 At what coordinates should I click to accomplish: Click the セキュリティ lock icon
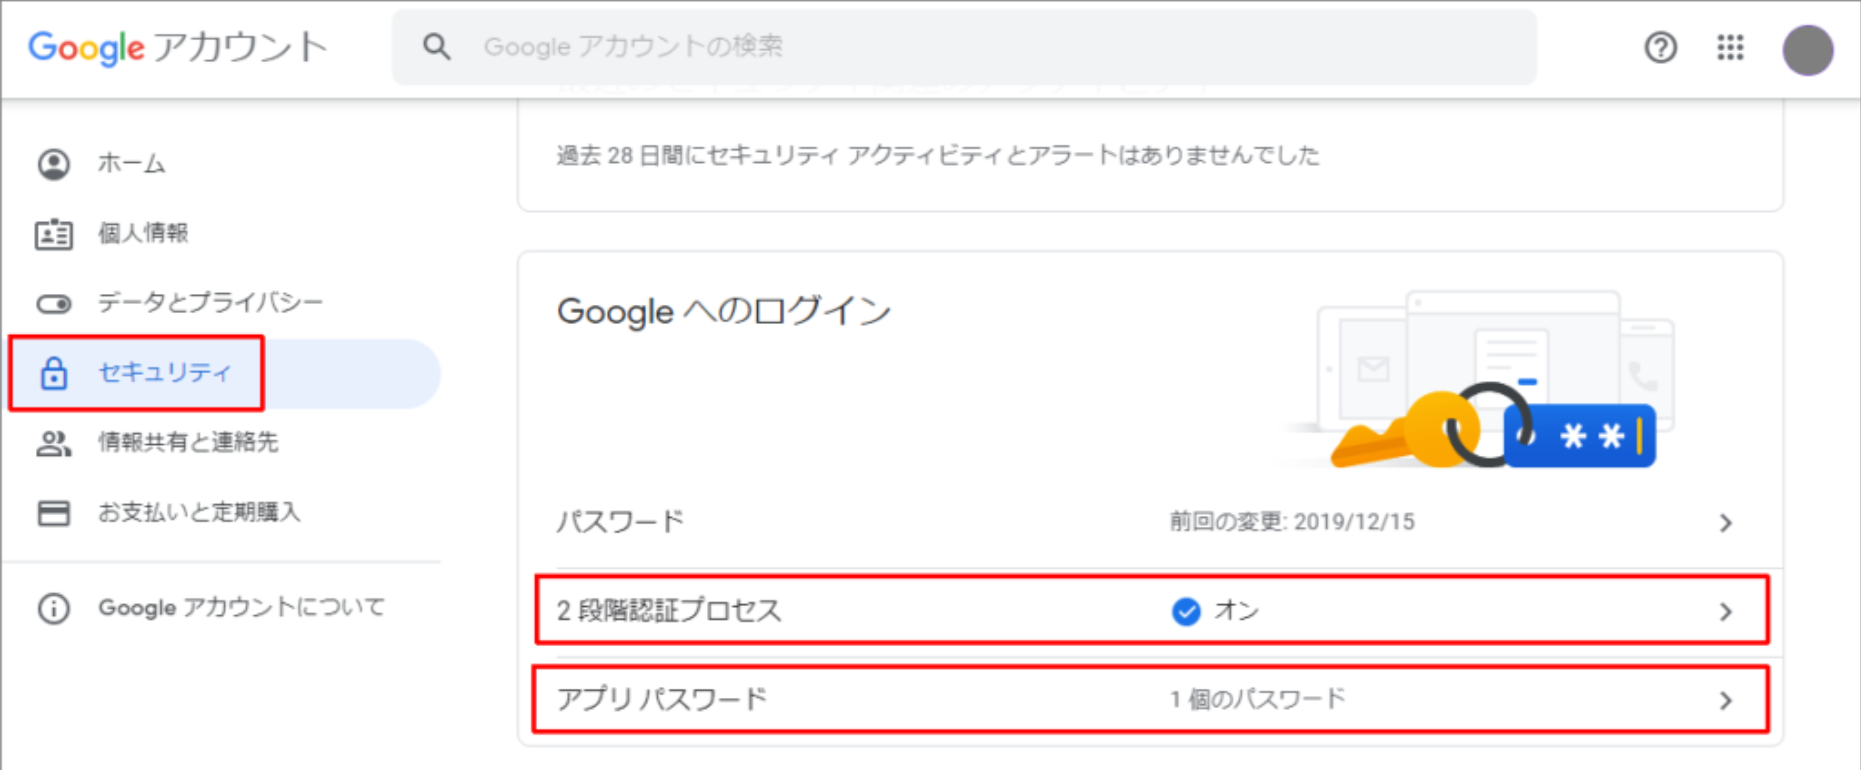(x=54, y=373)
